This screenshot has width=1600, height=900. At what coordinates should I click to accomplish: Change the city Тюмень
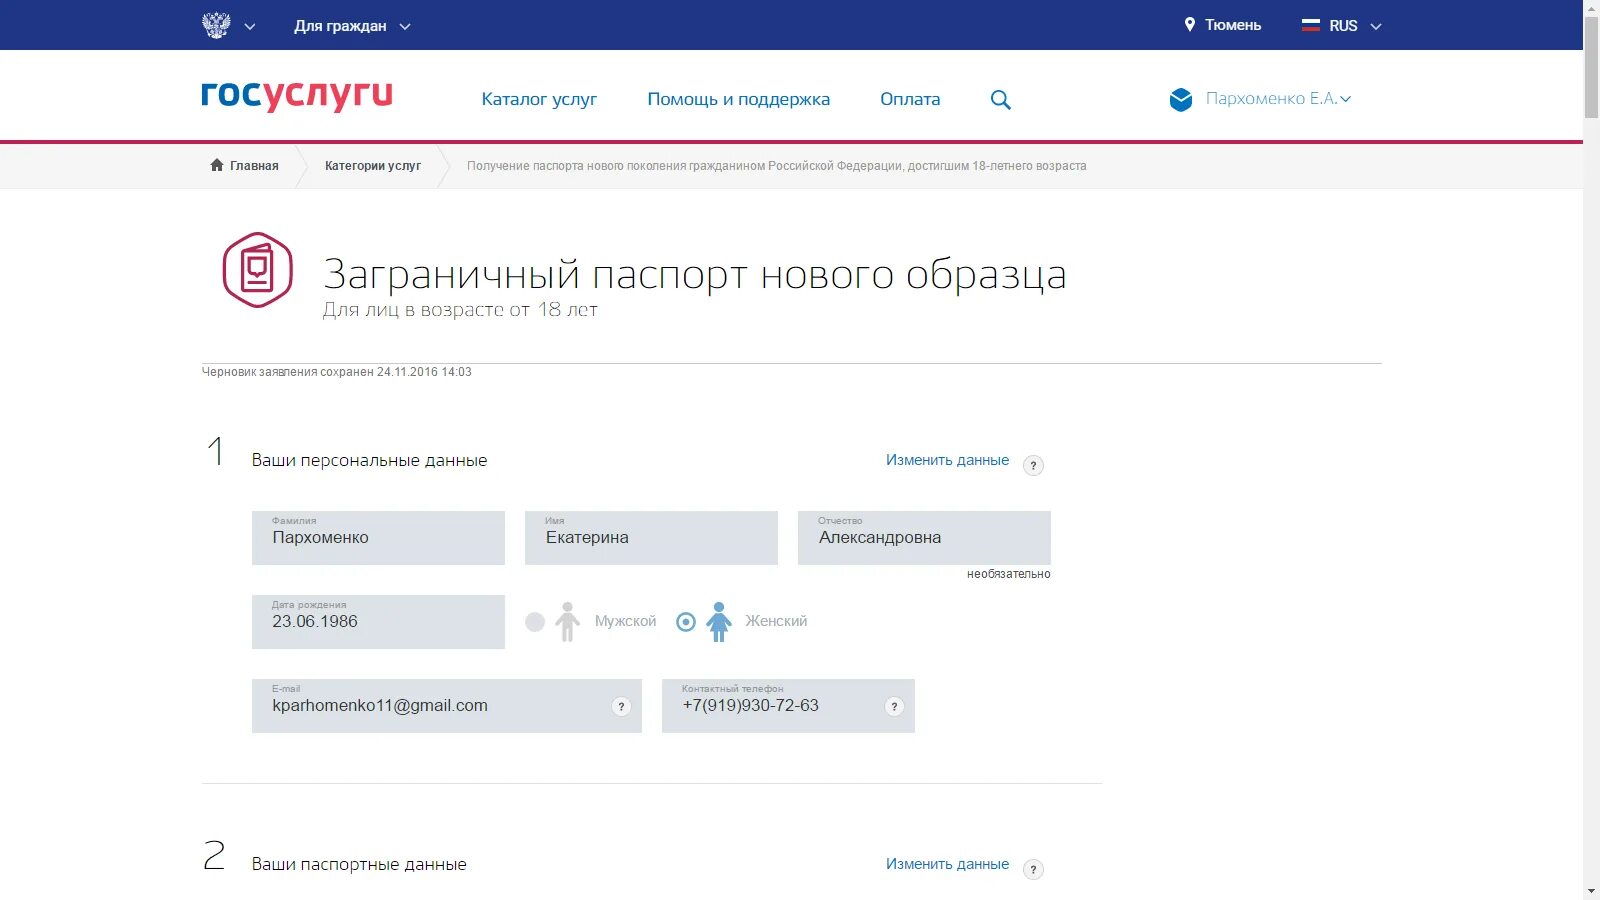[1233, 25]
